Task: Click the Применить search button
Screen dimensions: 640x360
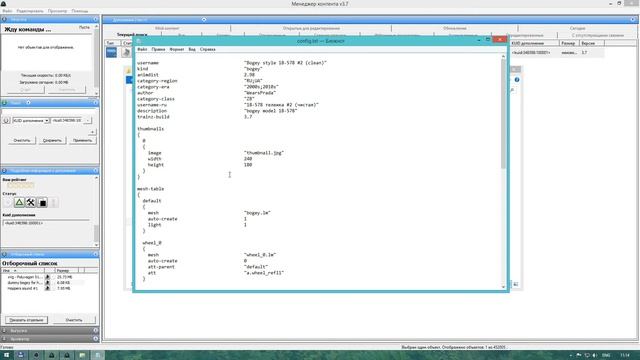Action: point(82,140)
